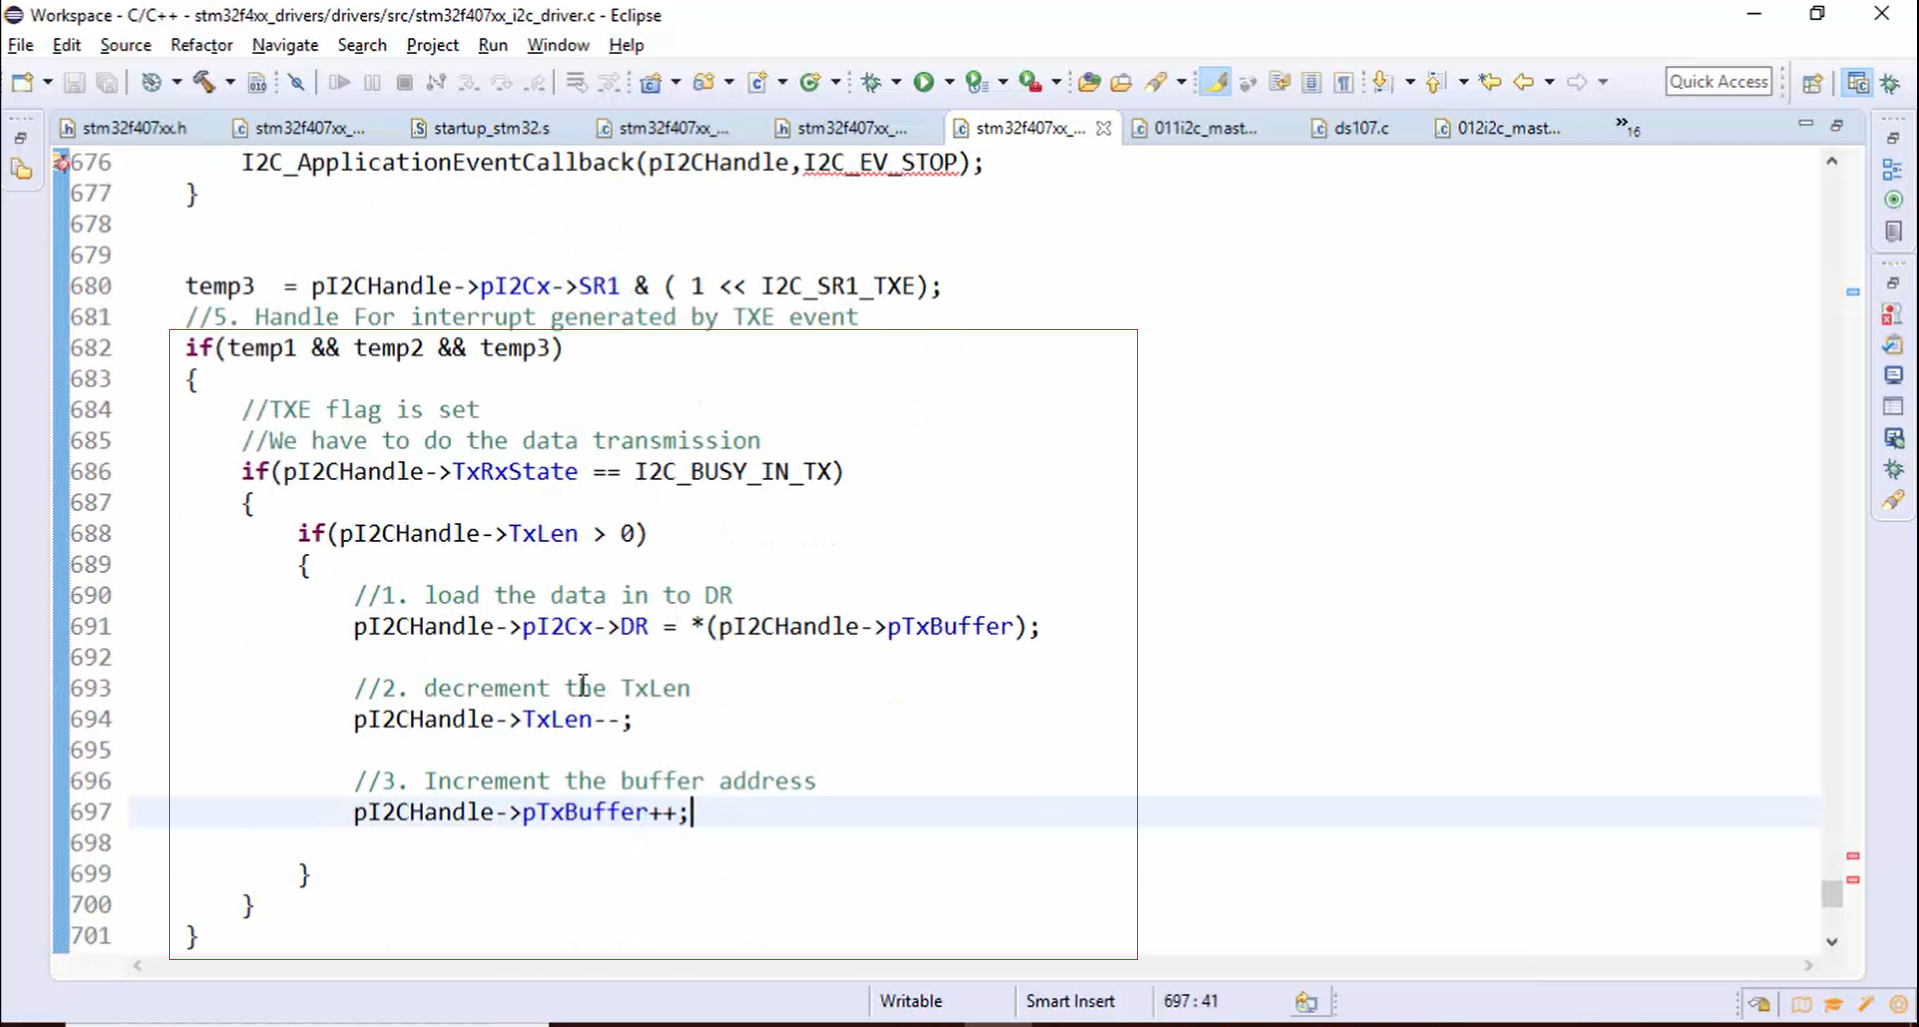Click the build configuration icon

[x=151, y=82]
